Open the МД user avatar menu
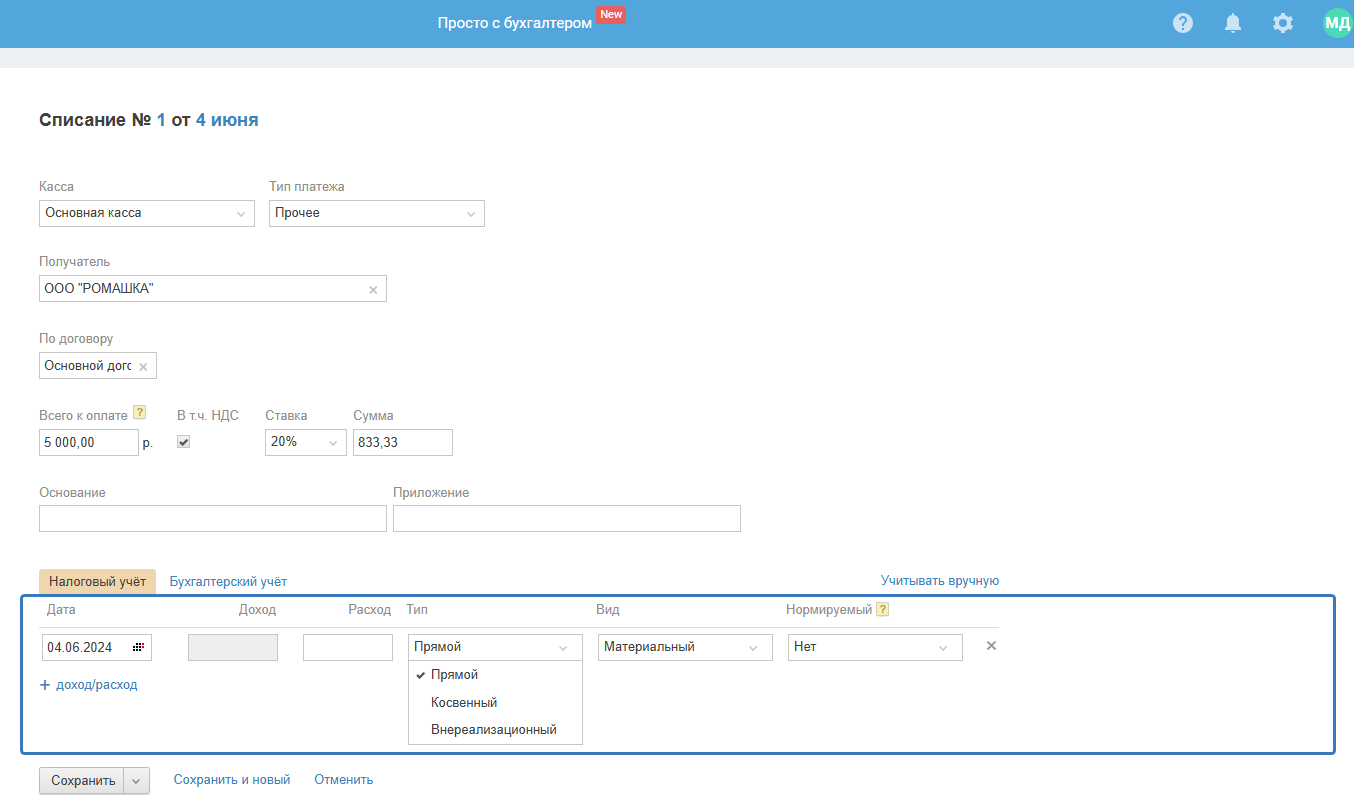 pos(1336,23)
